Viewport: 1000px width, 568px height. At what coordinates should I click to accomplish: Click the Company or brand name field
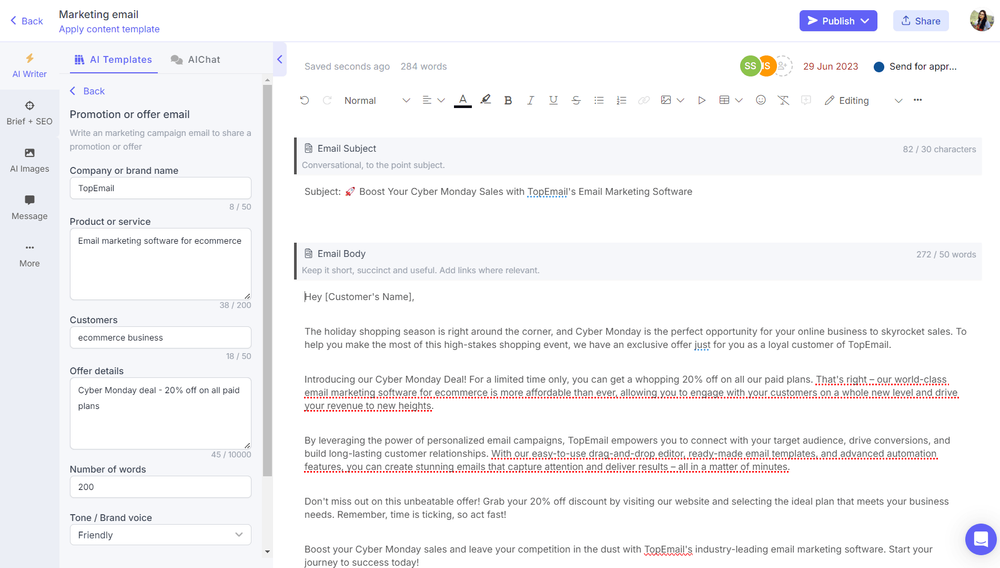tap(160, 188)
